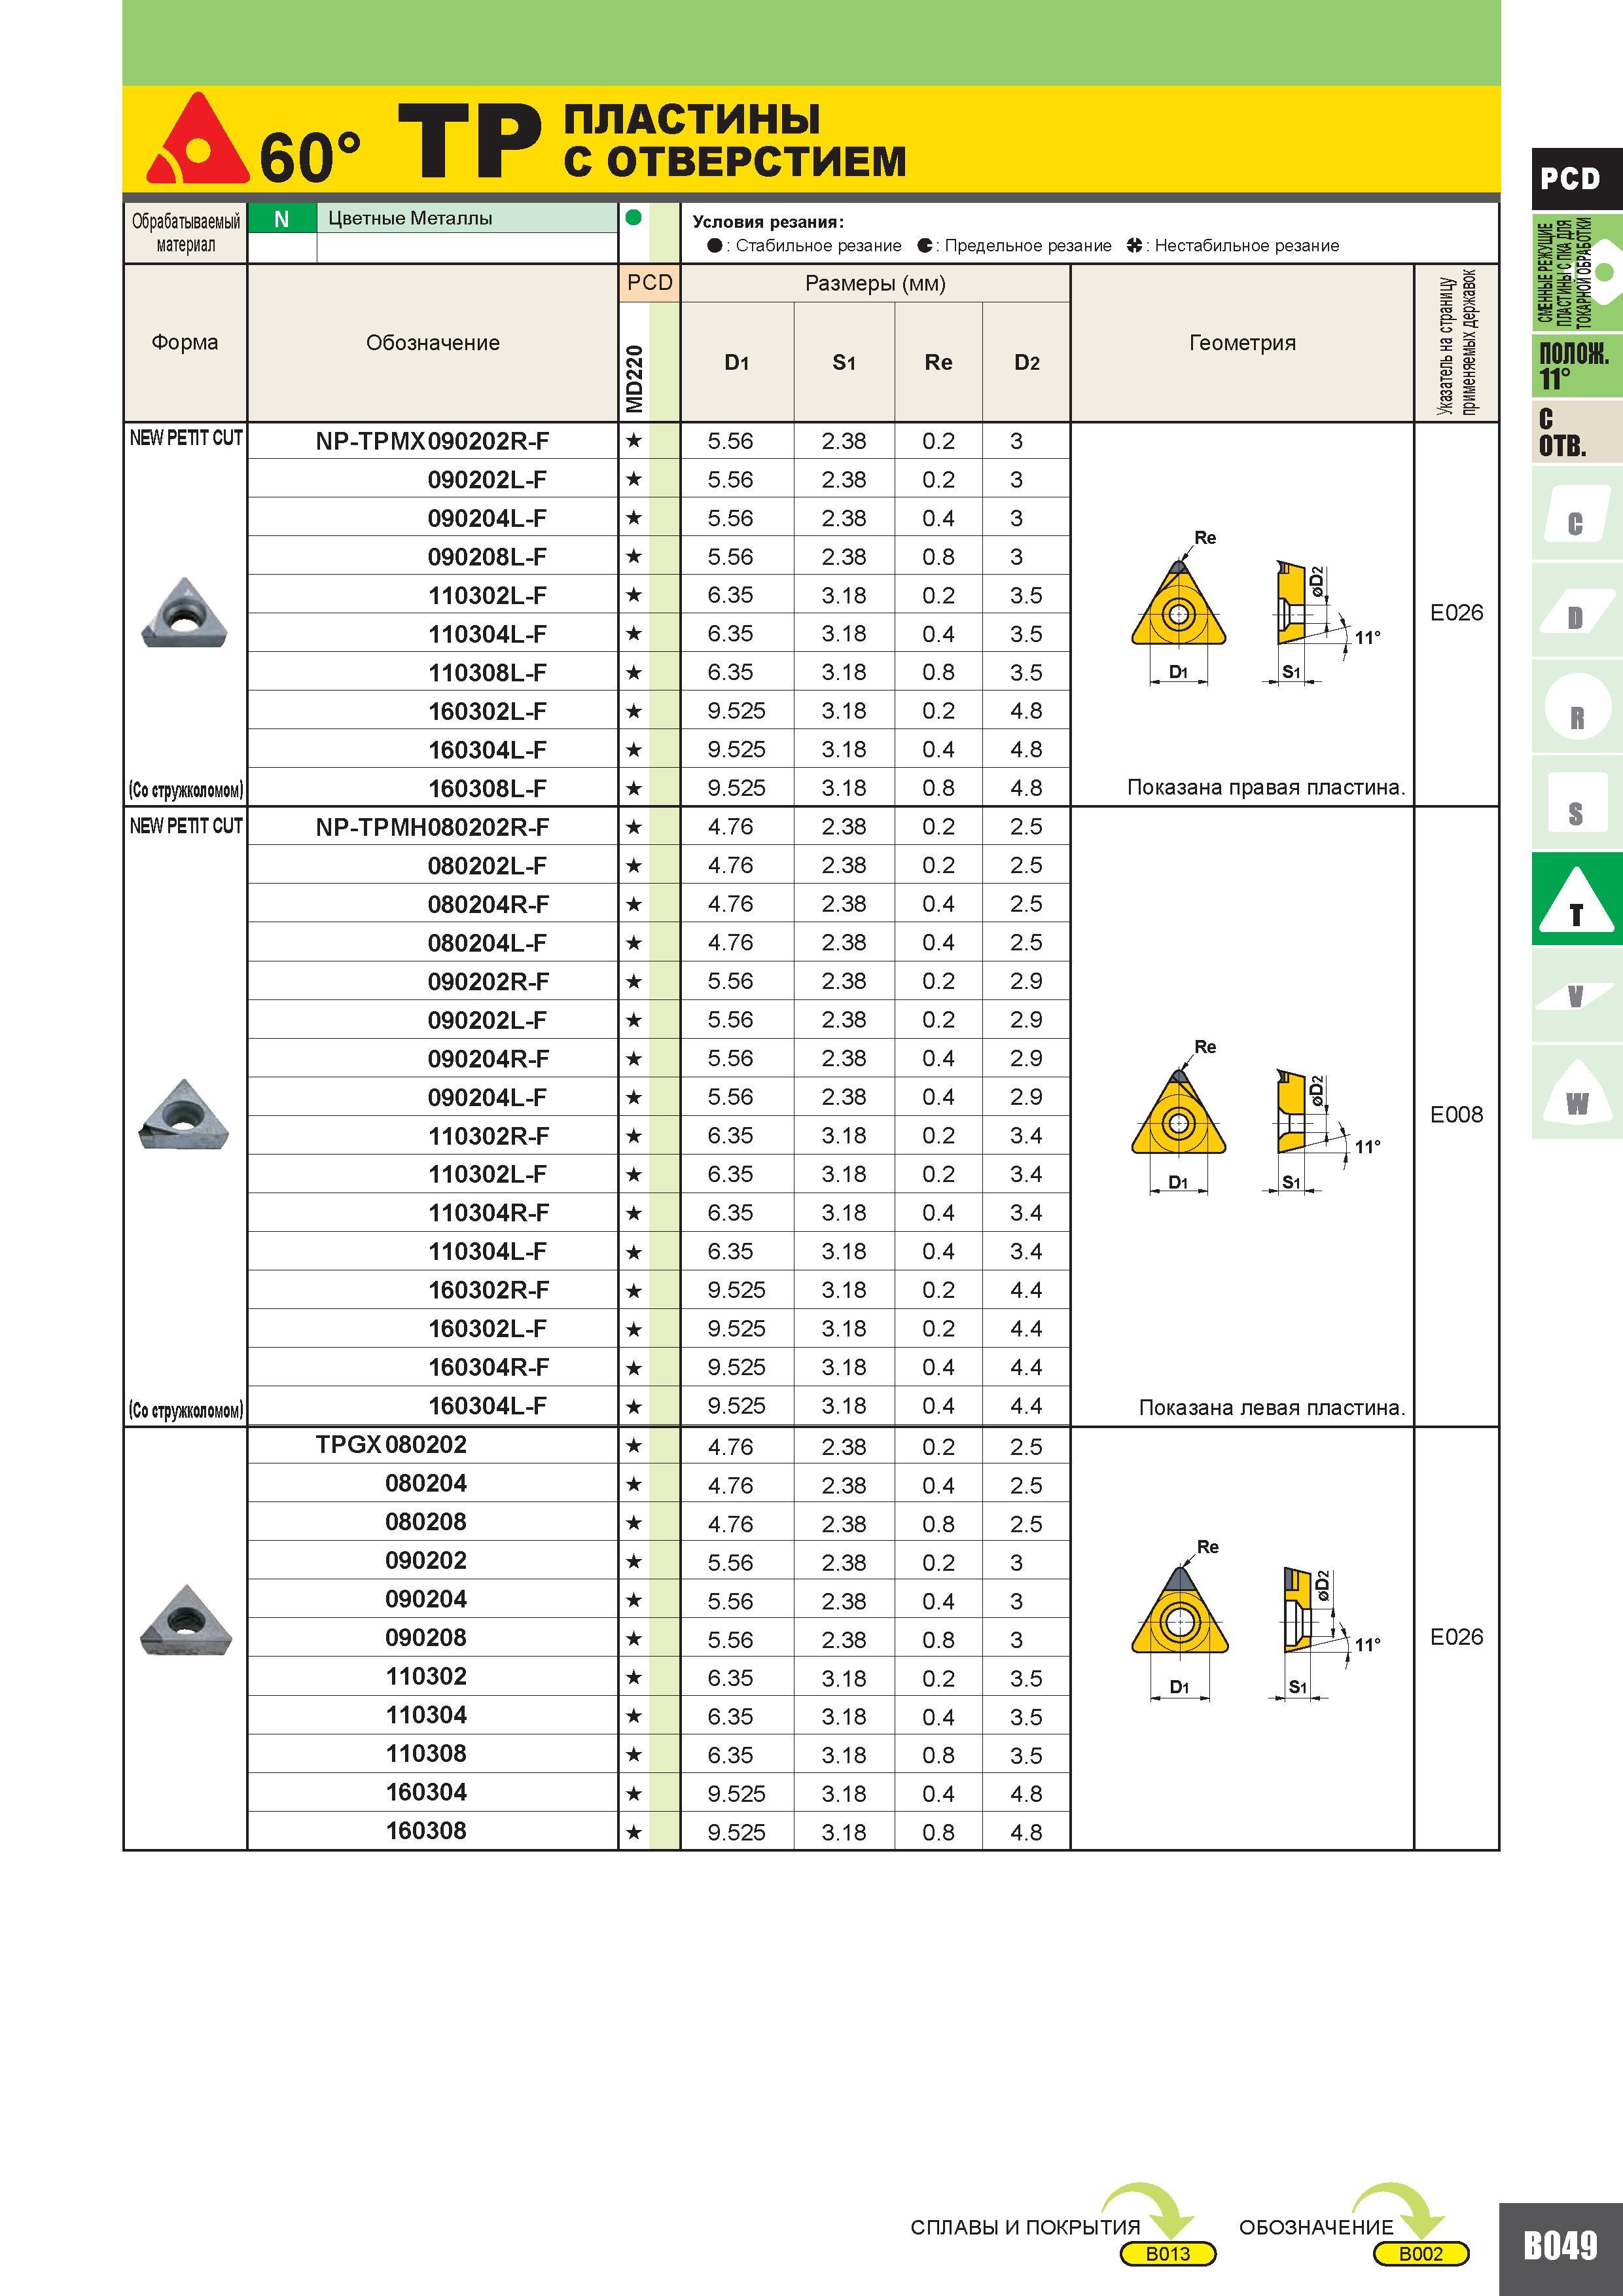Click the Показана правая пластина note
The height and width of the screenshot is (2296, 1623).
(1266, 788)
